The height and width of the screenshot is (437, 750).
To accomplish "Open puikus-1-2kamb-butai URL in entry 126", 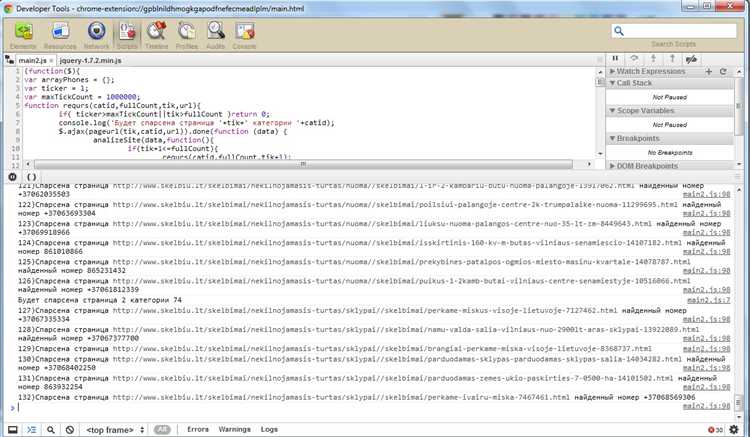I will pyautogui.click(x=401, y=281).
